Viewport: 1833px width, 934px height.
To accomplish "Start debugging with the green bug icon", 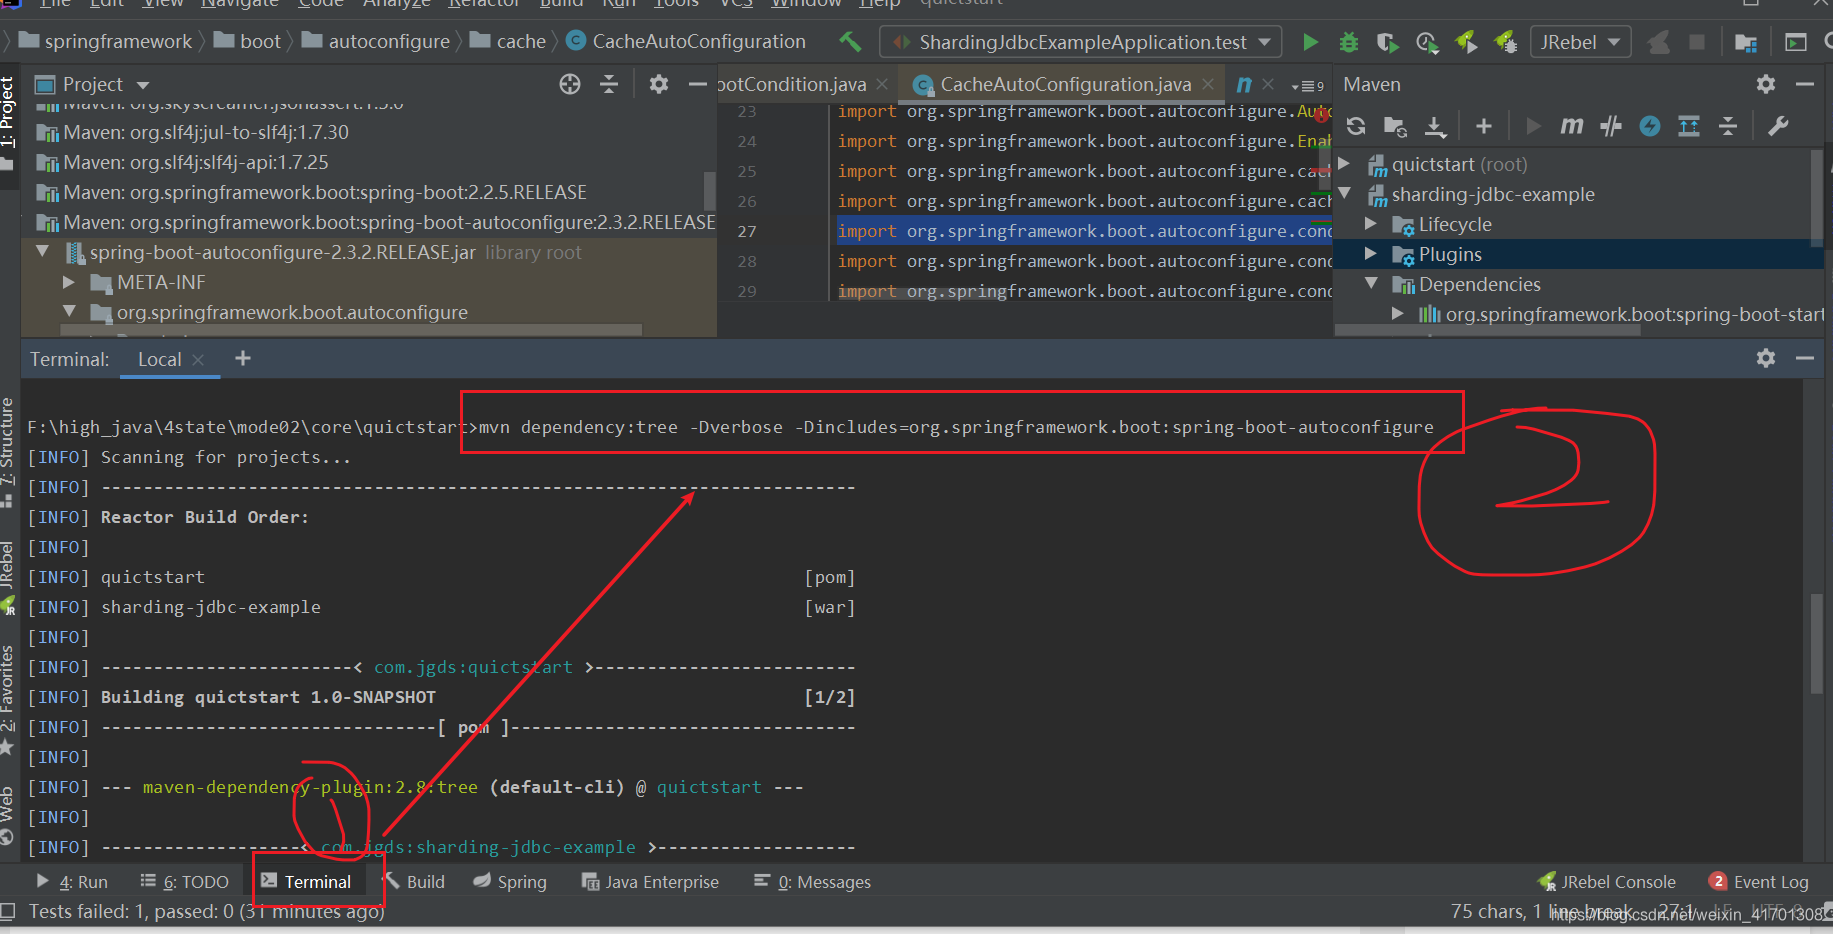I will coord(1349,42).
